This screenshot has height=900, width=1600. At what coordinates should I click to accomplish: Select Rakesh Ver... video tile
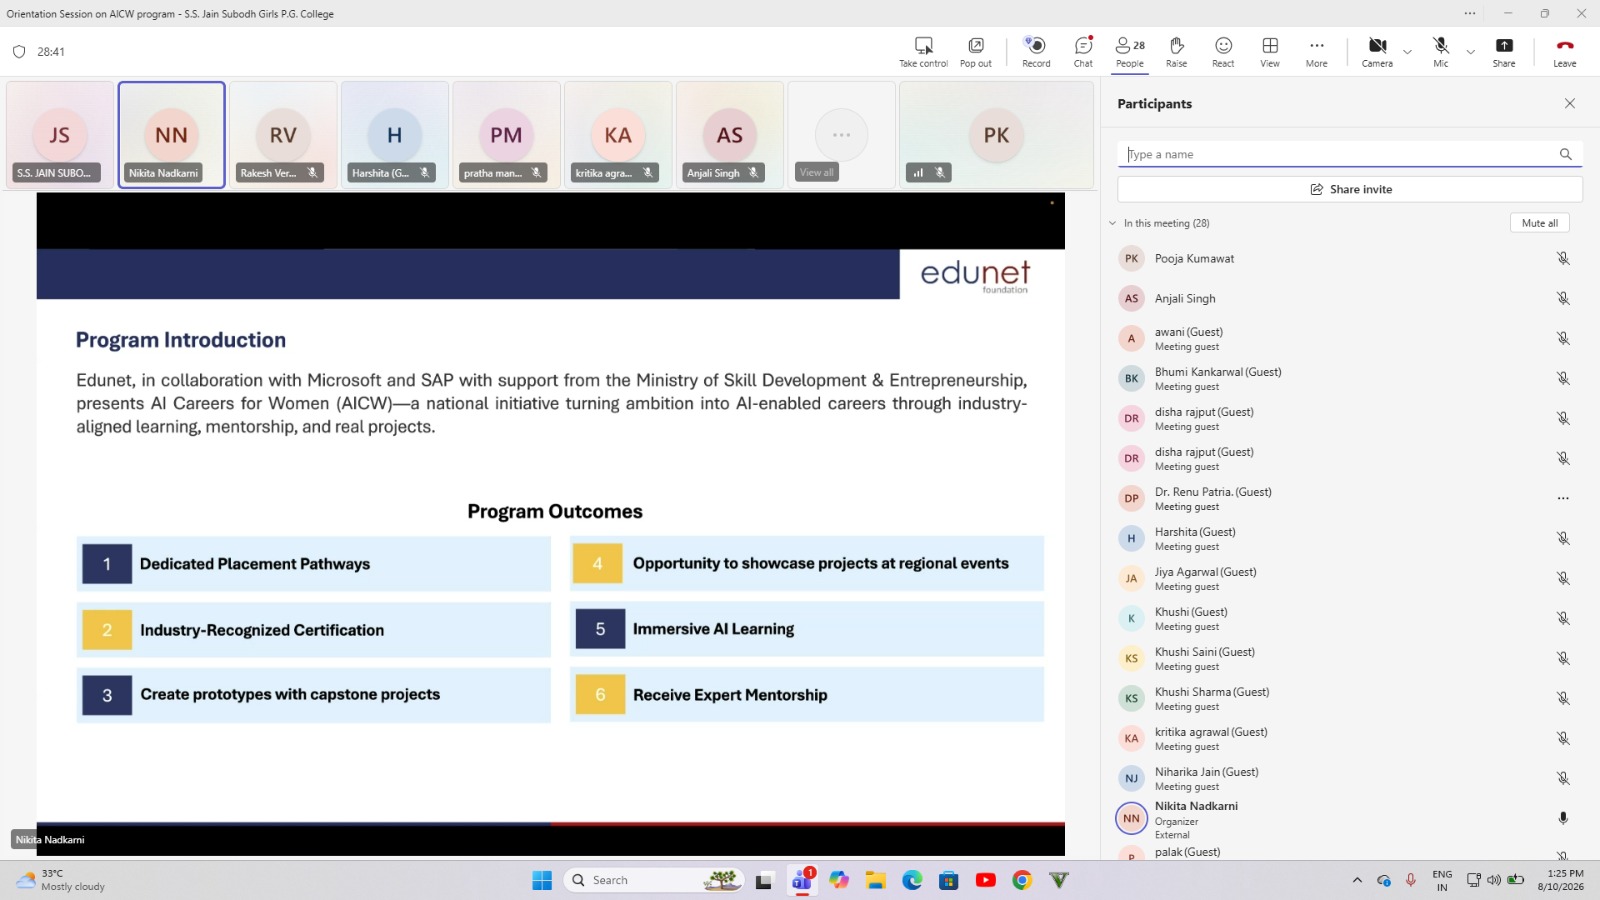click(283, 135)
